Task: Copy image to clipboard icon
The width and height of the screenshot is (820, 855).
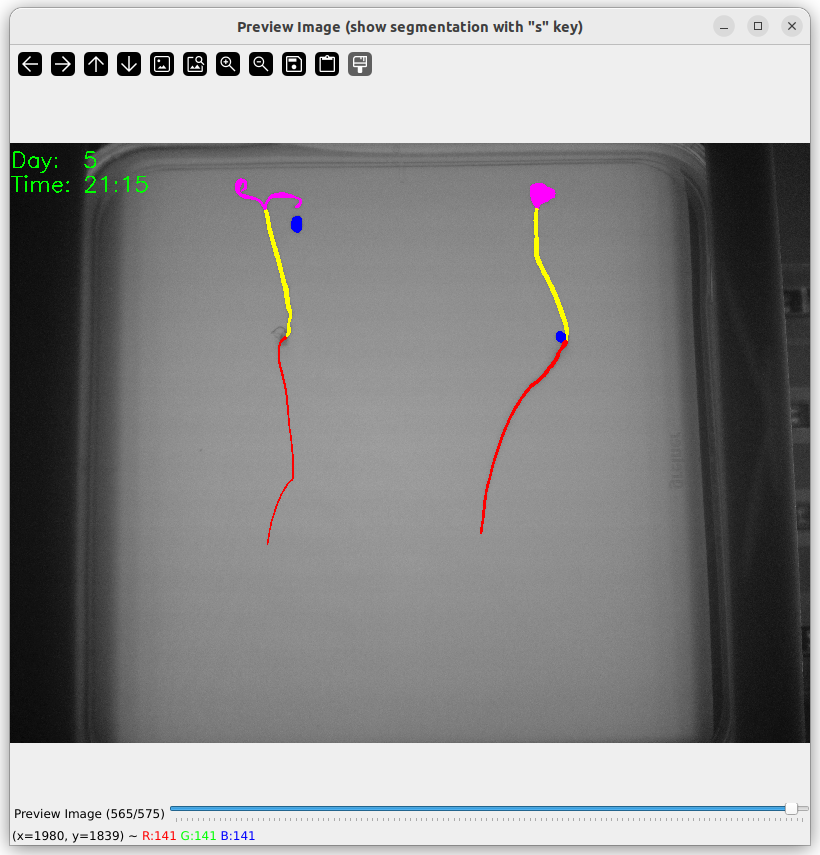Action: [x=327, y=65]
